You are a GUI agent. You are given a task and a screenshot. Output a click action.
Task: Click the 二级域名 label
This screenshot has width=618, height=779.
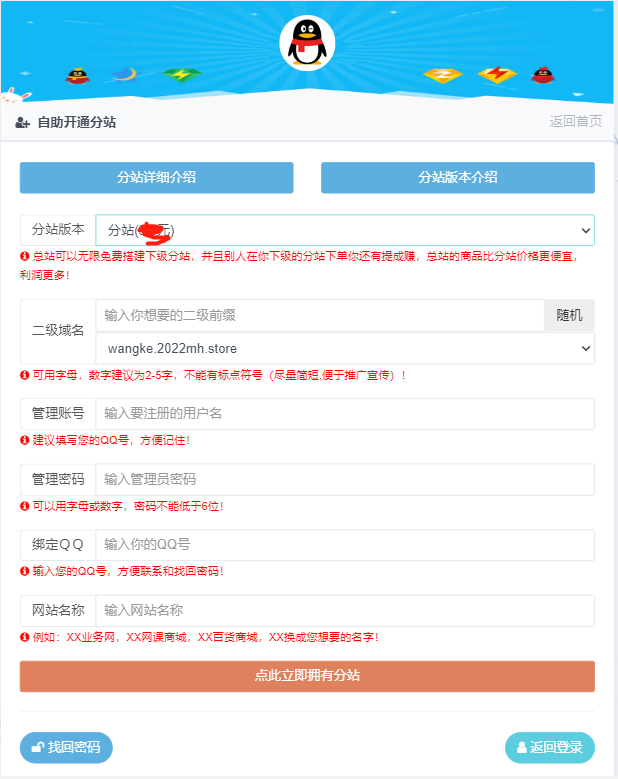tap(58, 331)
